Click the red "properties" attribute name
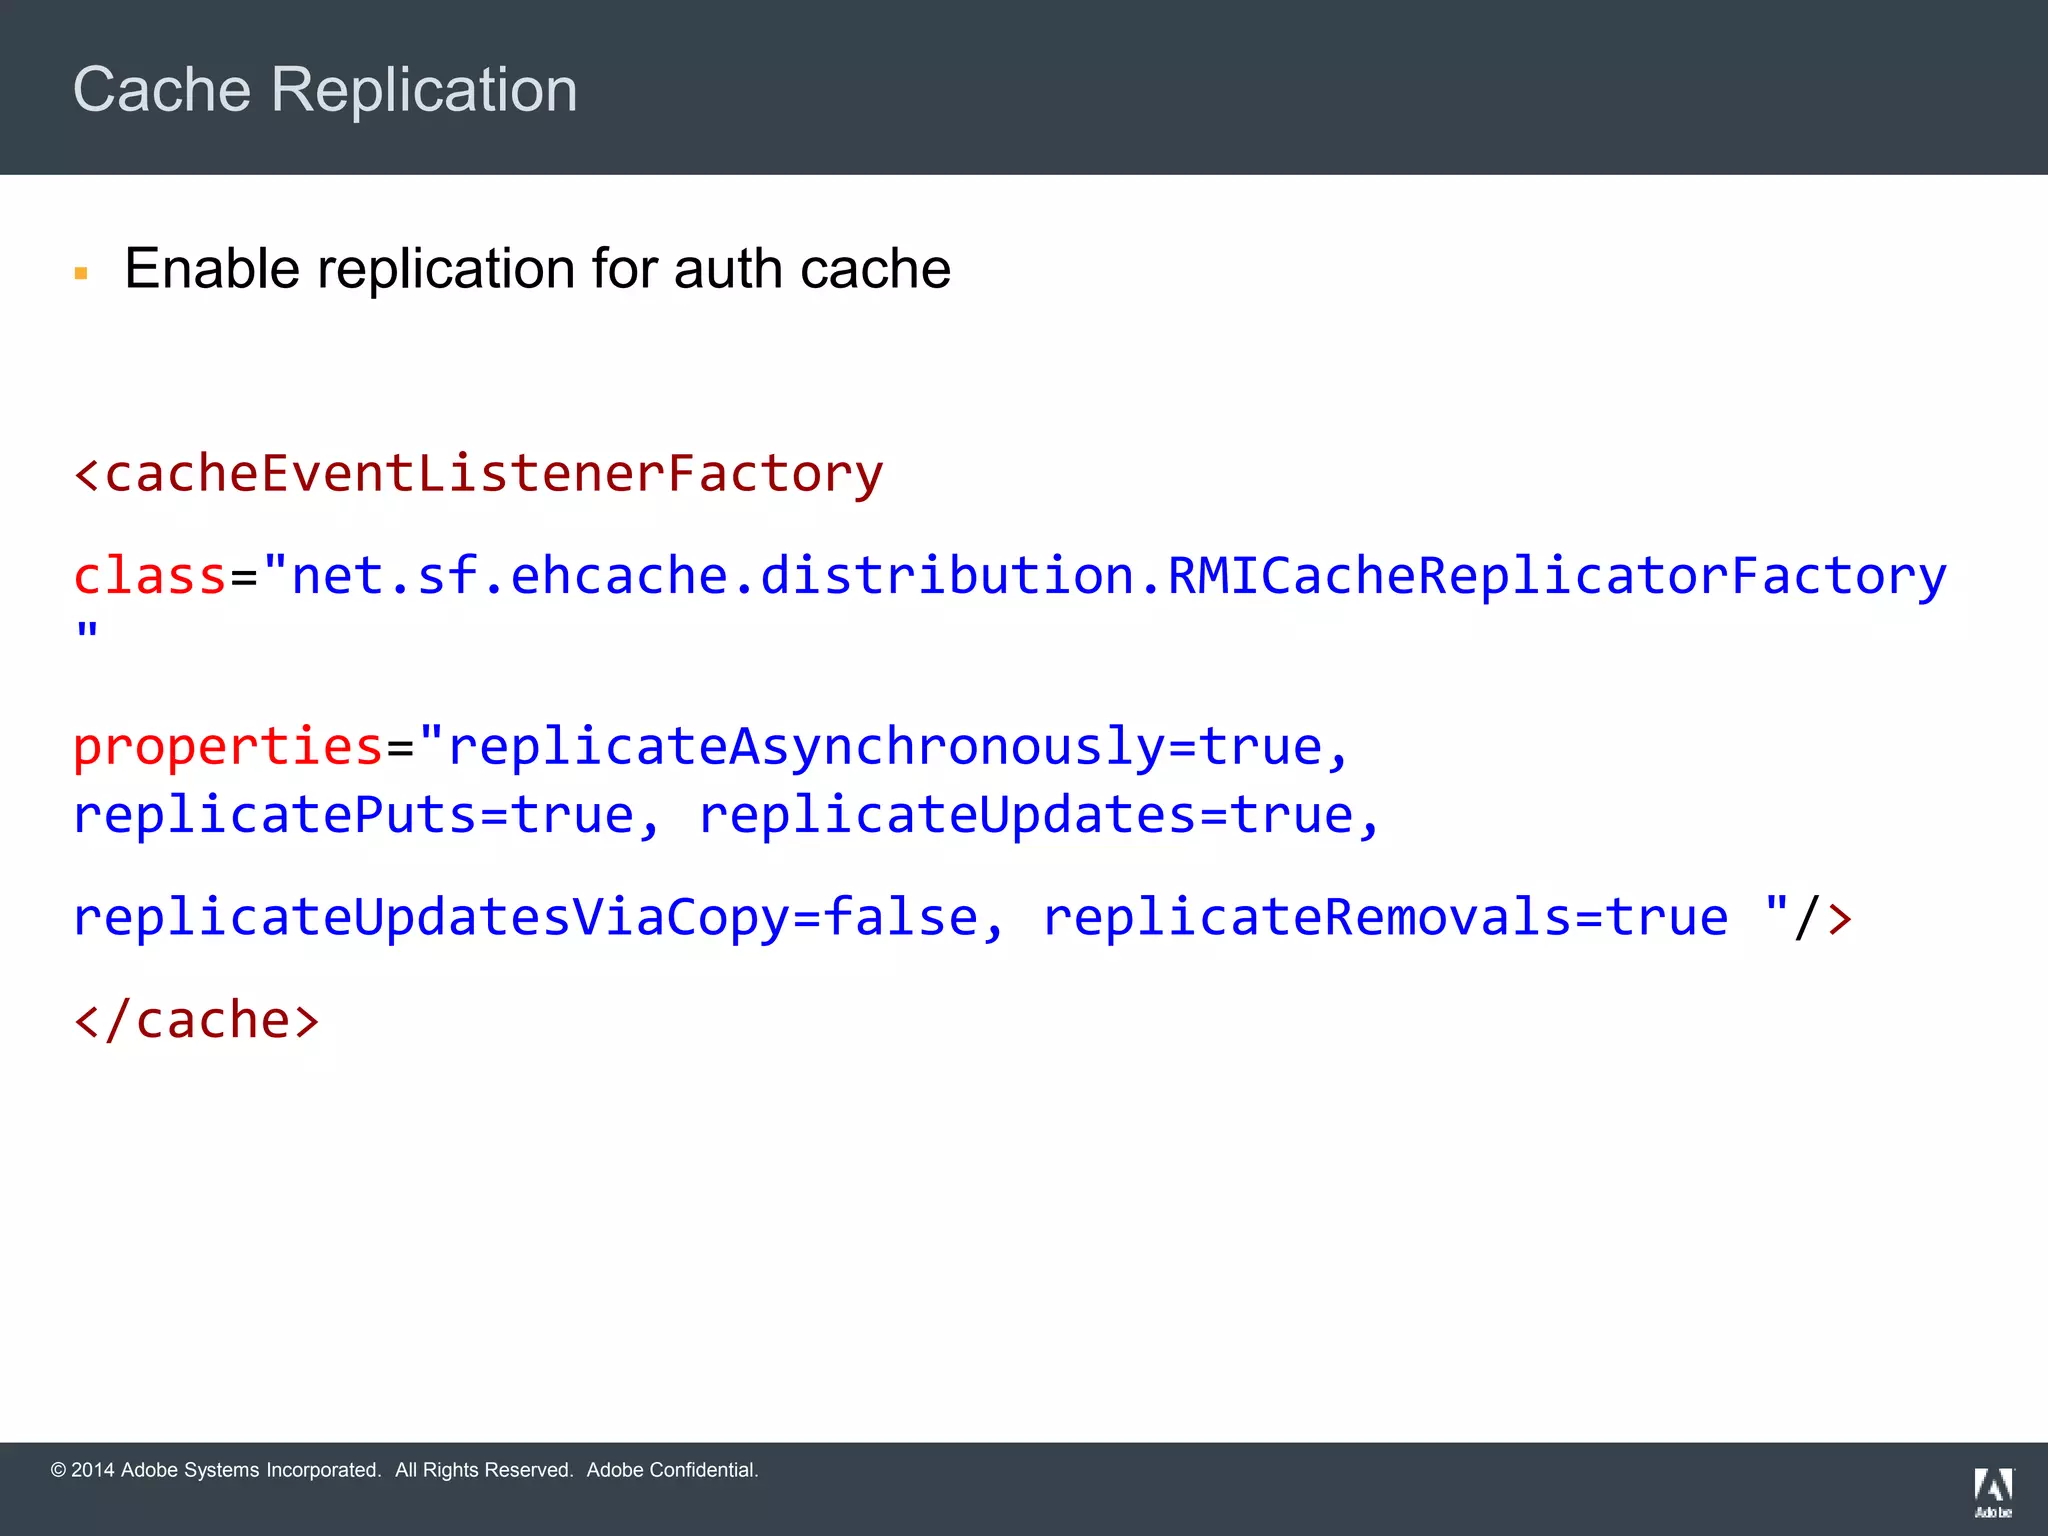 click(x=229, y=748)
